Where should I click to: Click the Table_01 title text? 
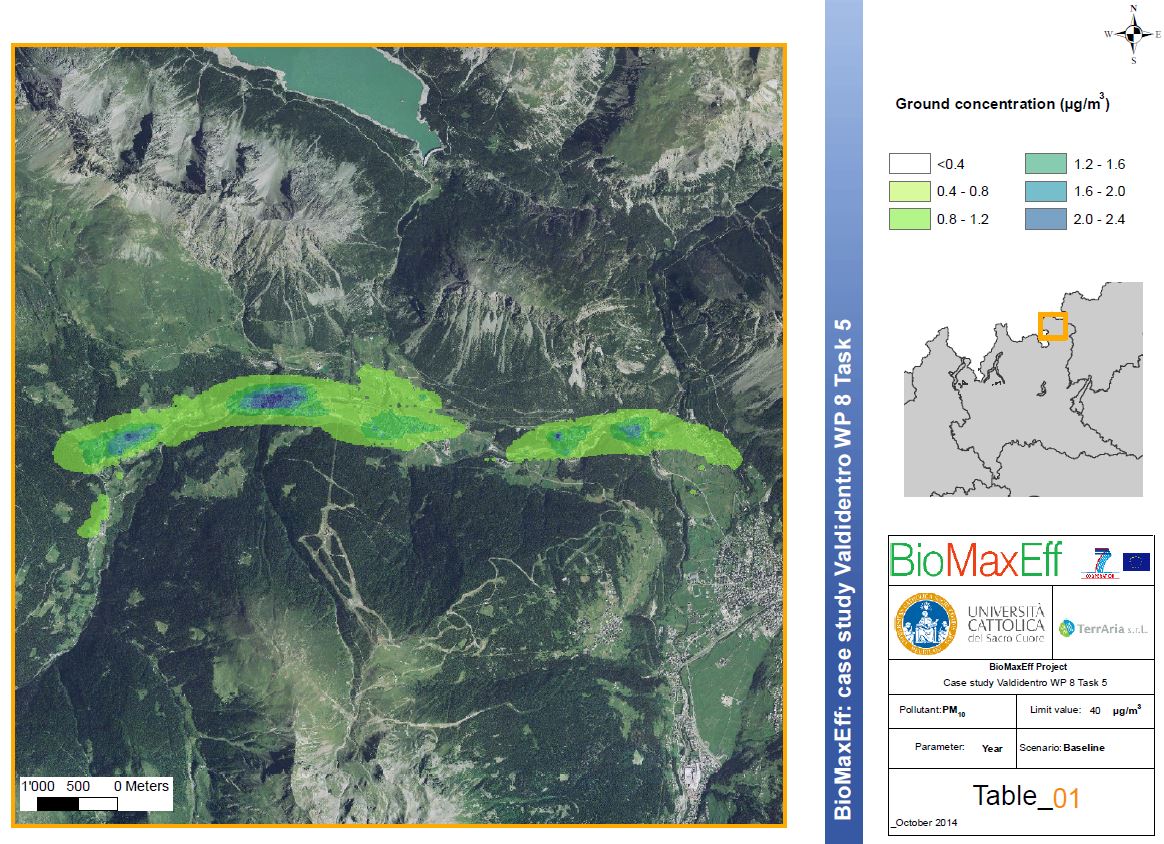[x=1026, y=796]
